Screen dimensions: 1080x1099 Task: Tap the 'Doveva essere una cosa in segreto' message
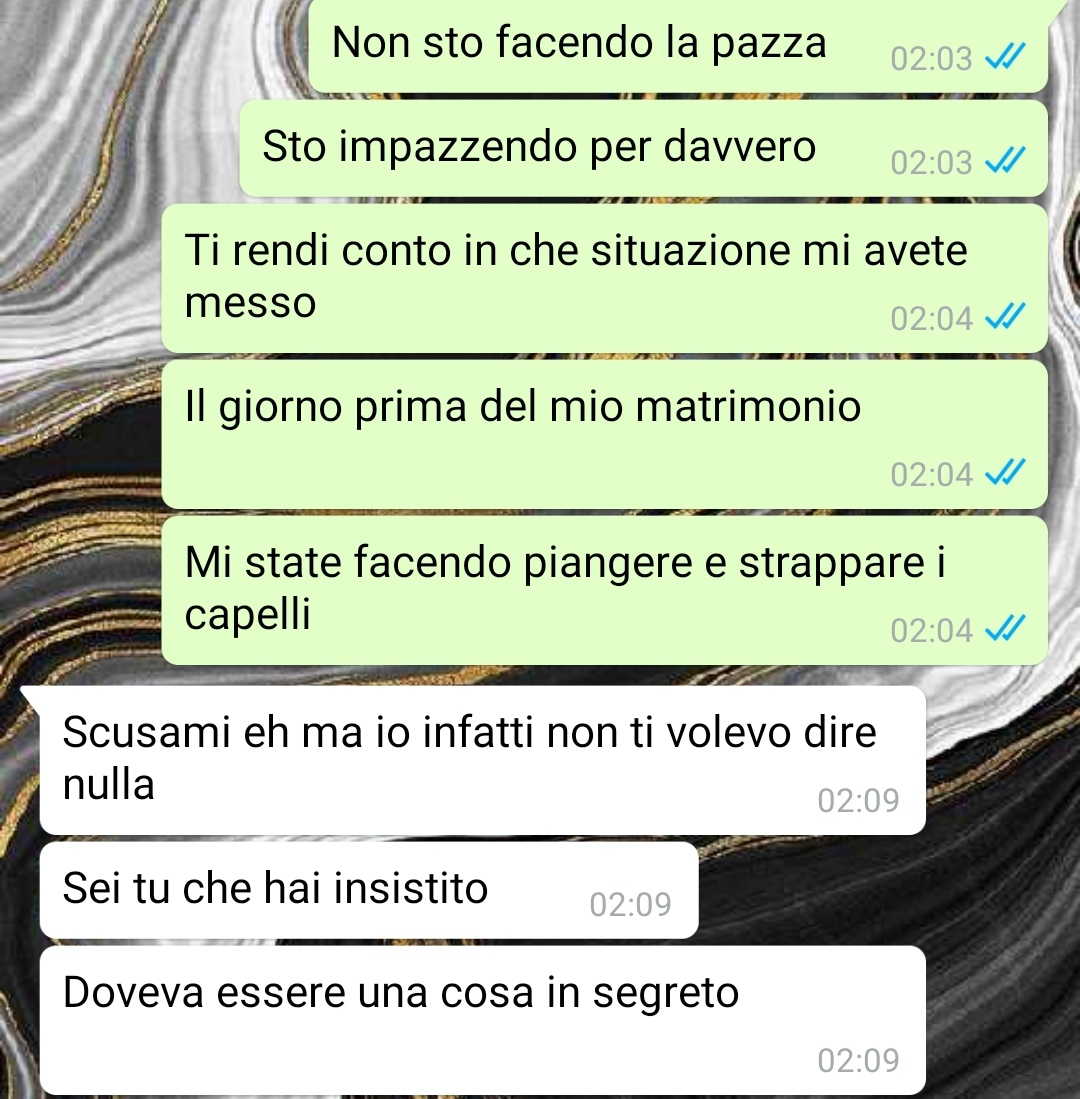(x=482, y=1020)
